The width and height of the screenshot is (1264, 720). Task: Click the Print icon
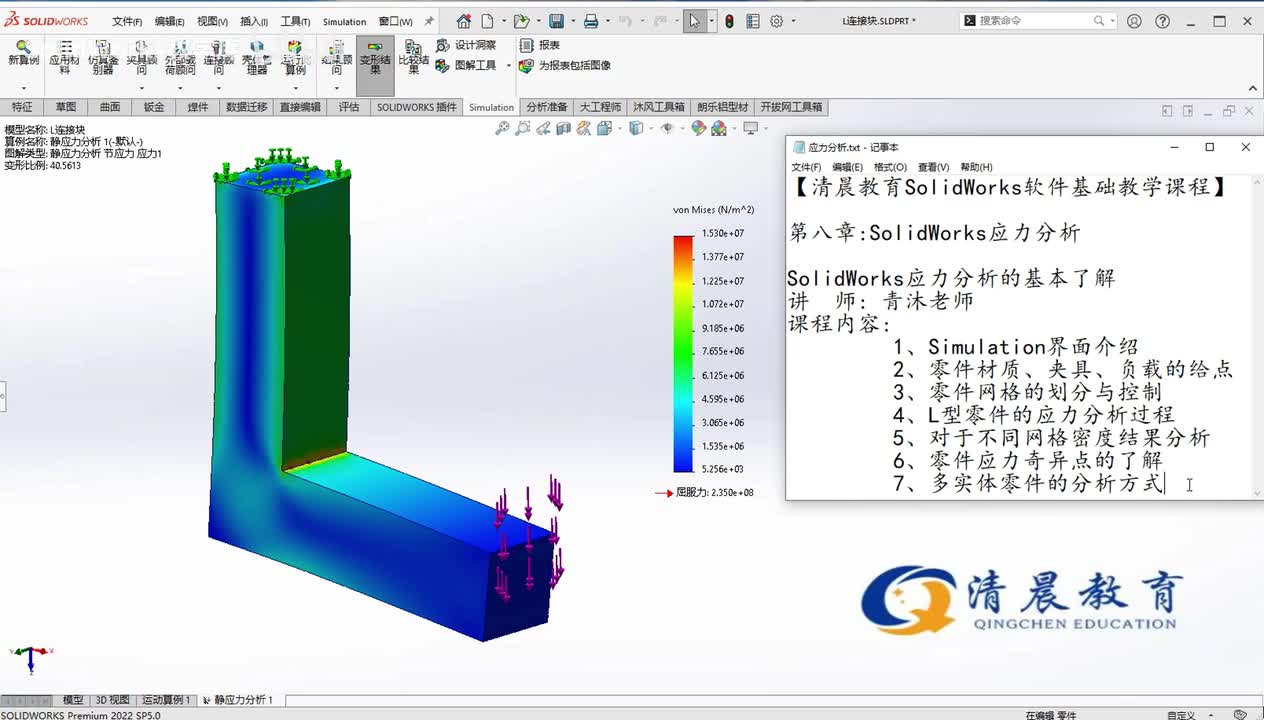[x=591, y=21]
